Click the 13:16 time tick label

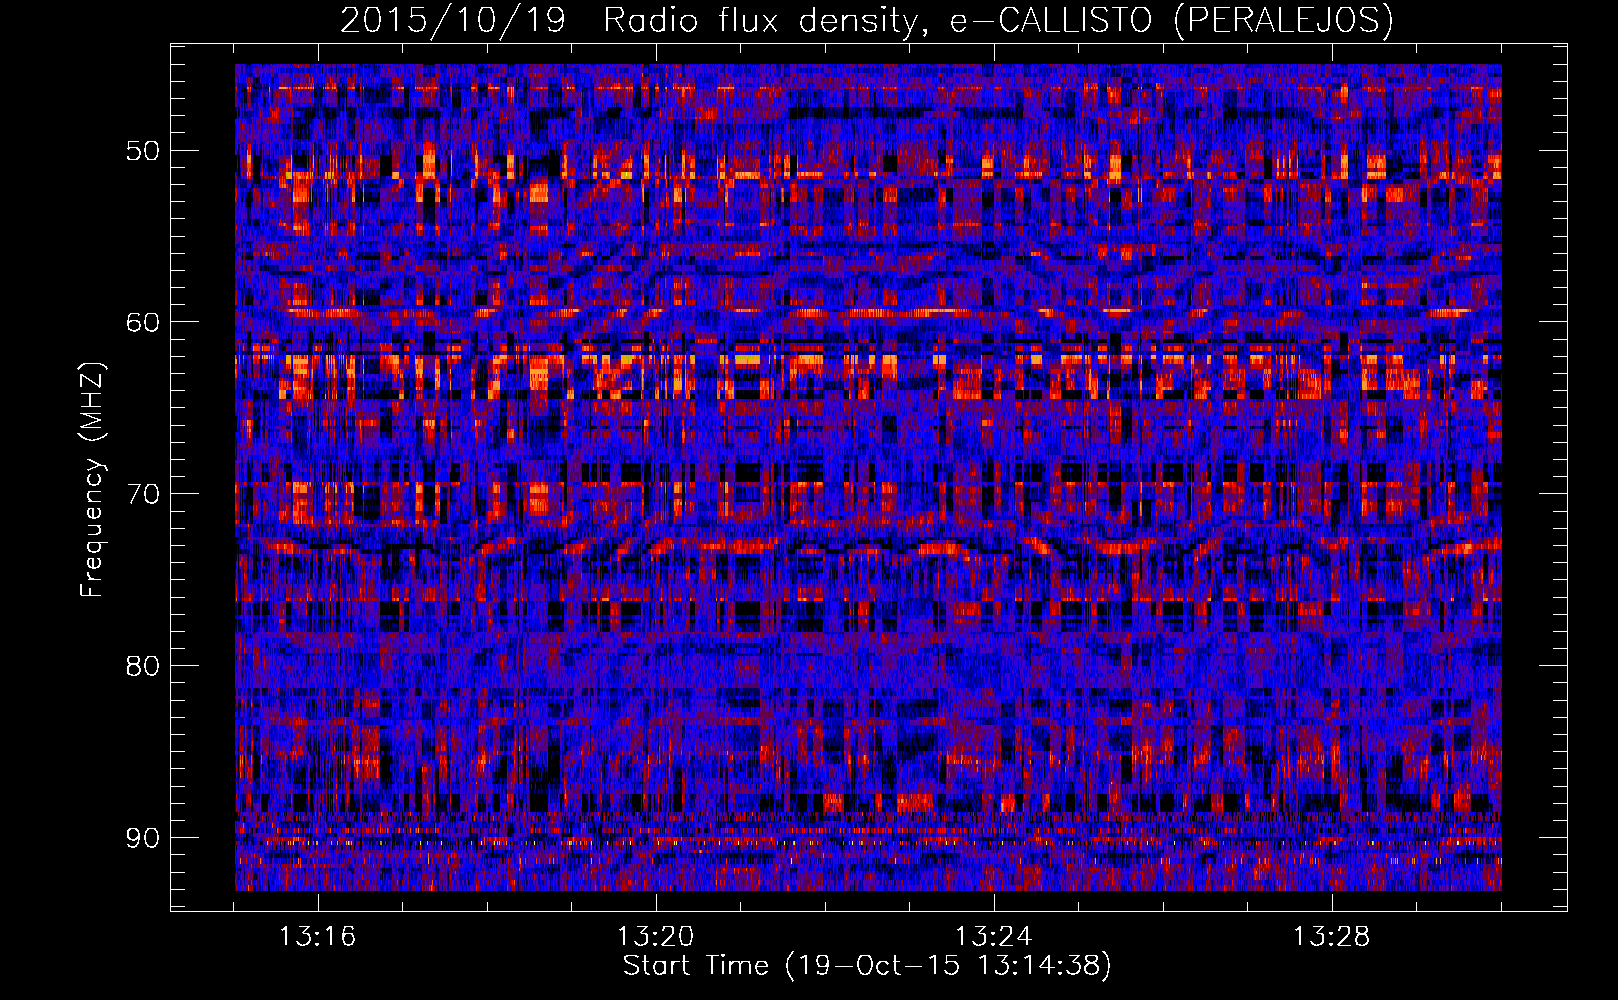pos(317,937)
